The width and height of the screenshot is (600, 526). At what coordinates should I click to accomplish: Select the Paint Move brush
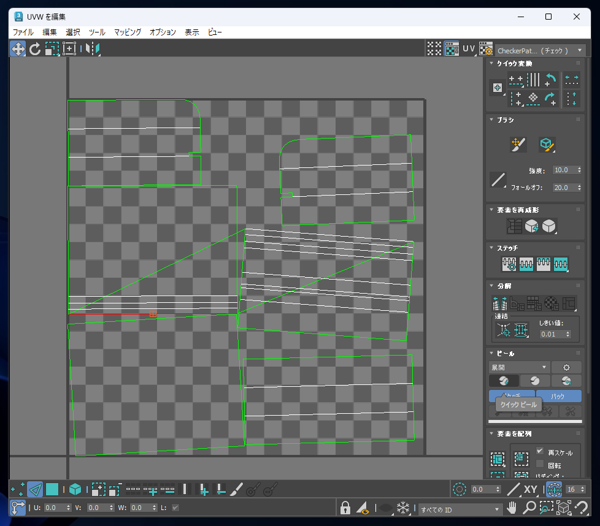518,145
